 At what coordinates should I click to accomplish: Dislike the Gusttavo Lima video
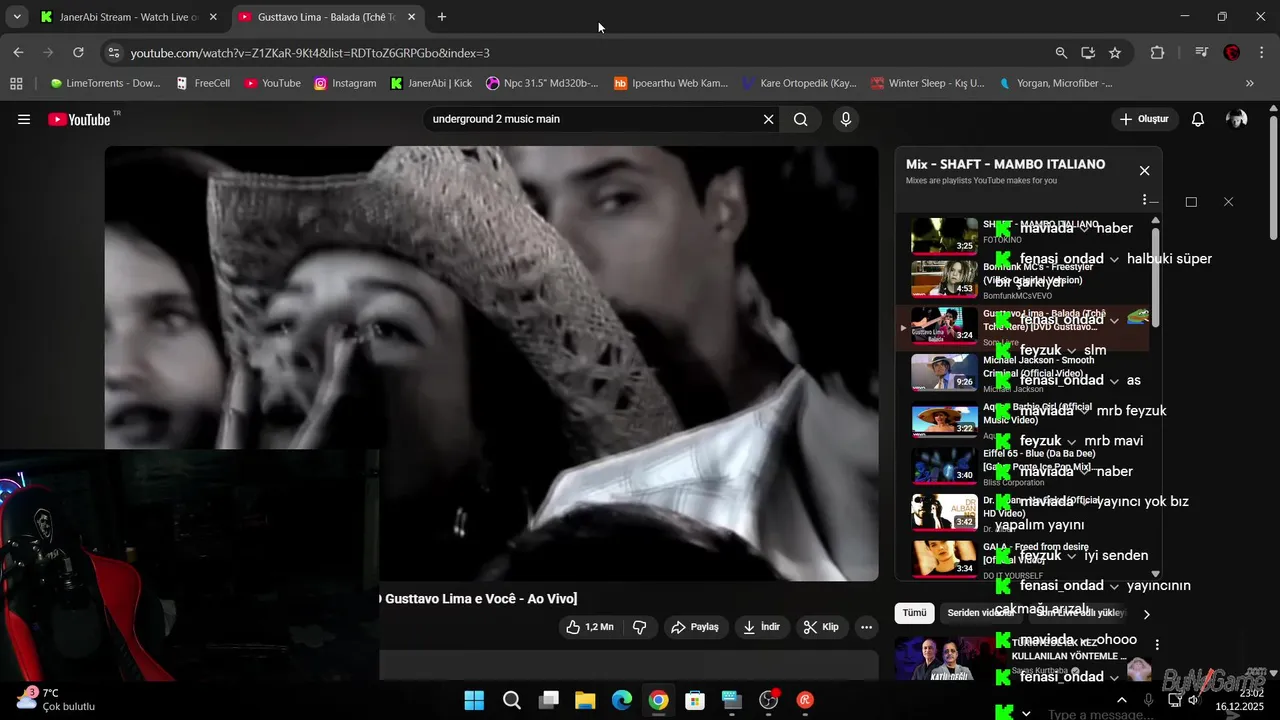click(639, 627)
